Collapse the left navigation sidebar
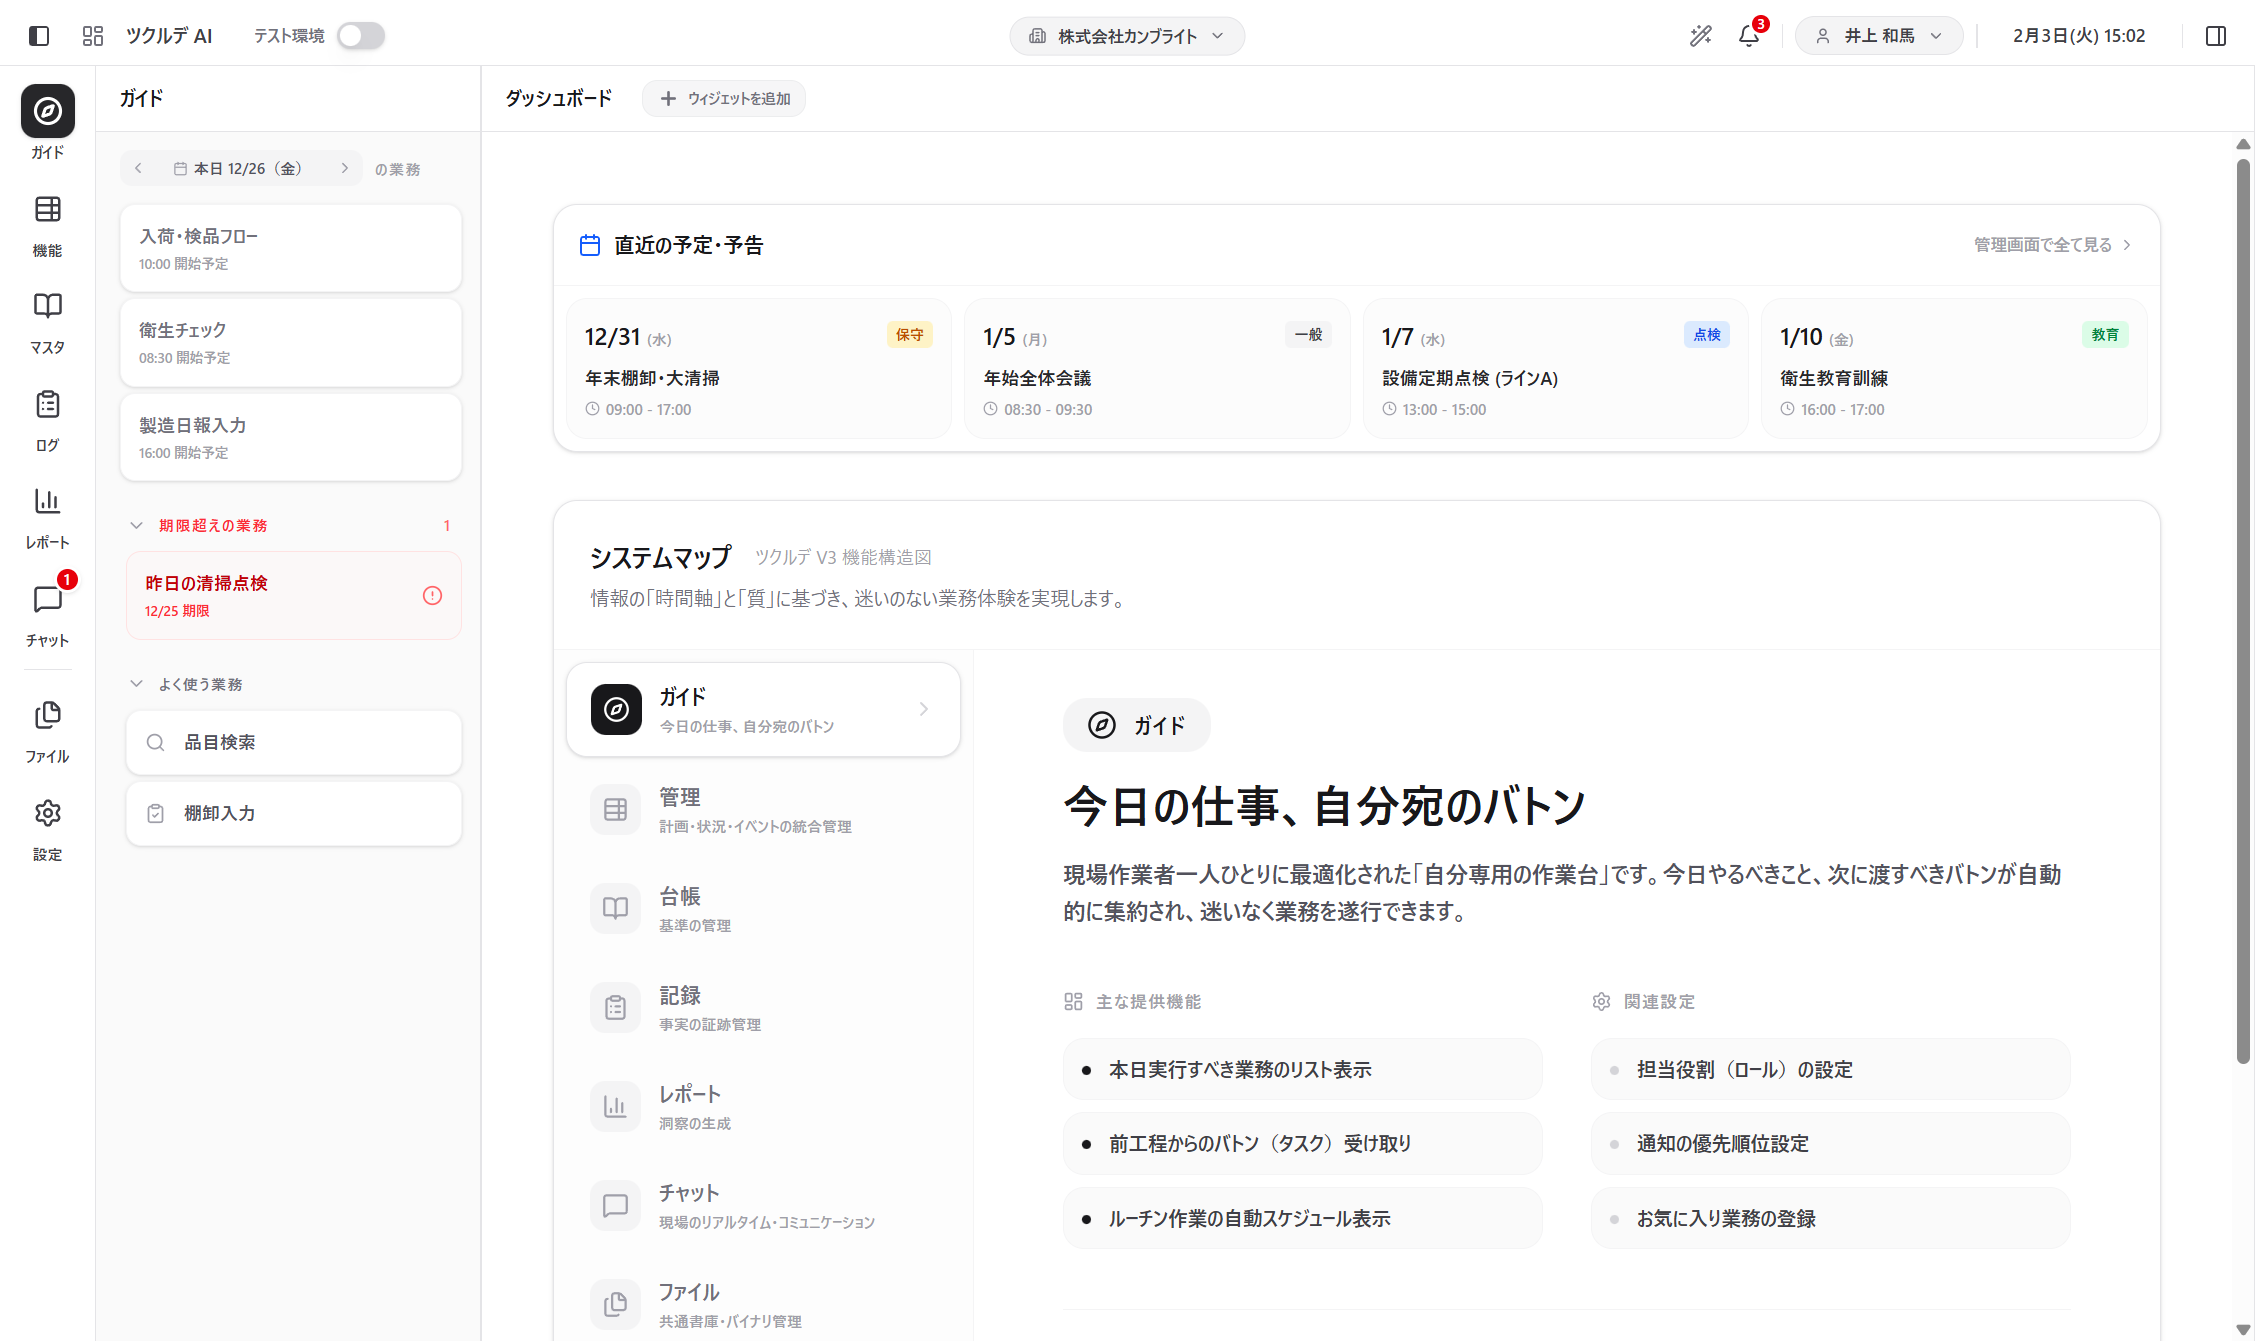 [39, 35]
